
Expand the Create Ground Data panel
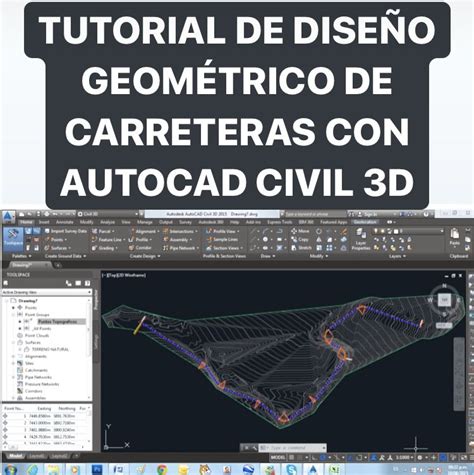(x=65, y=256)
